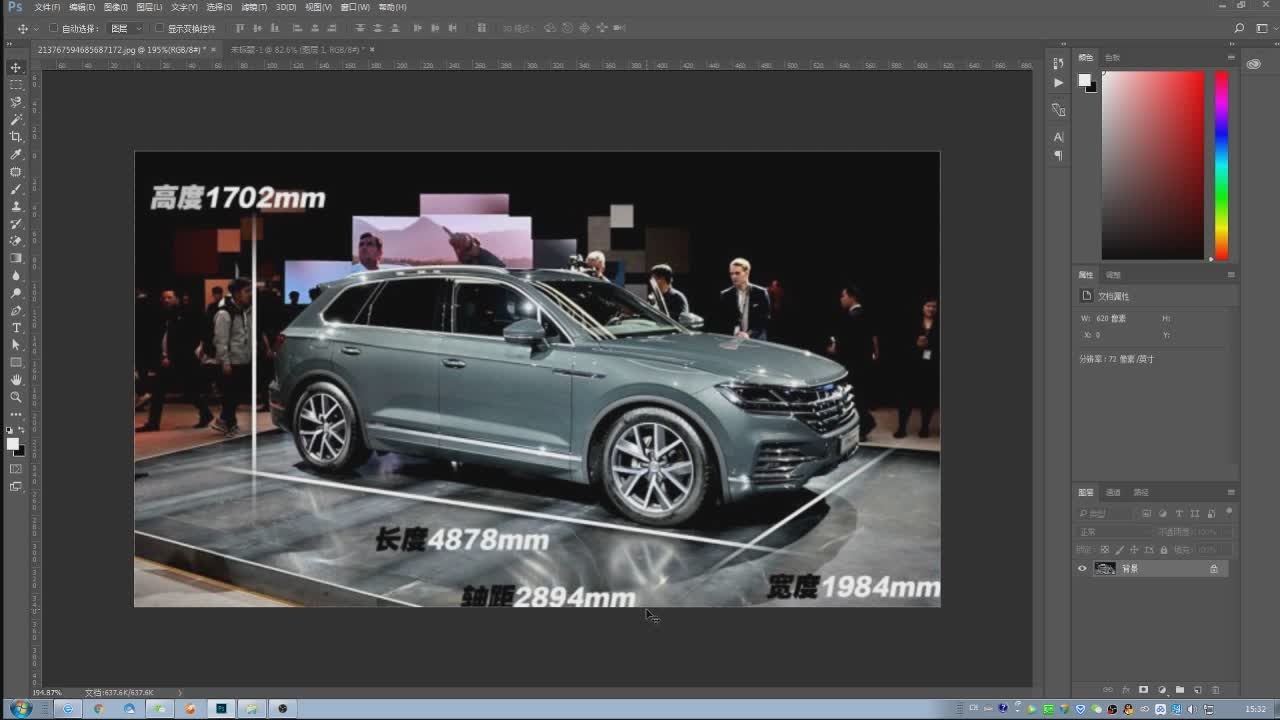The height and width of the screenshot is (720, 1280).
Task: Toggle layer filter switch
Action: [x=1229, y=512]
